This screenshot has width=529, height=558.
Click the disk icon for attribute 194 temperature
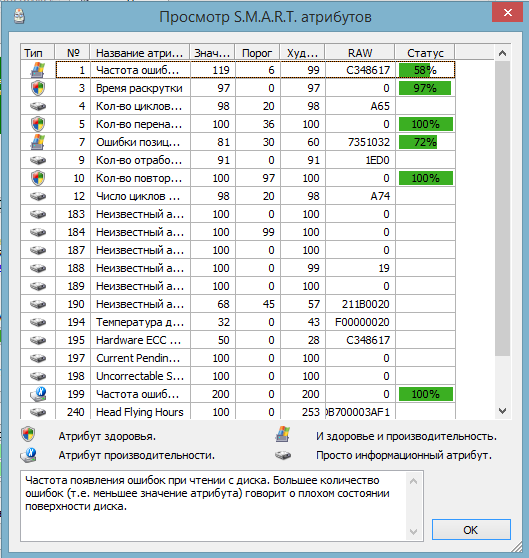point(38,322)
